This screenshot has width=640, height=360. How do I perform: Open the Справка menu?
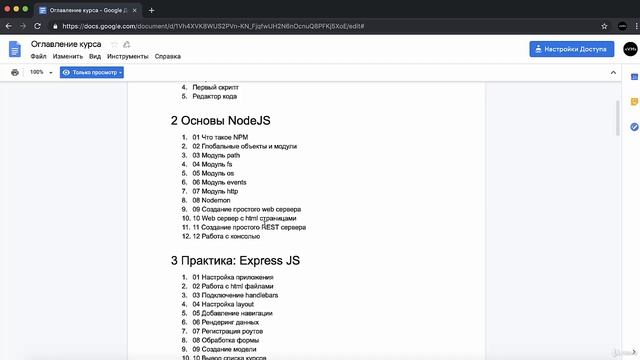pyautogui.click(x=168, y=56)
